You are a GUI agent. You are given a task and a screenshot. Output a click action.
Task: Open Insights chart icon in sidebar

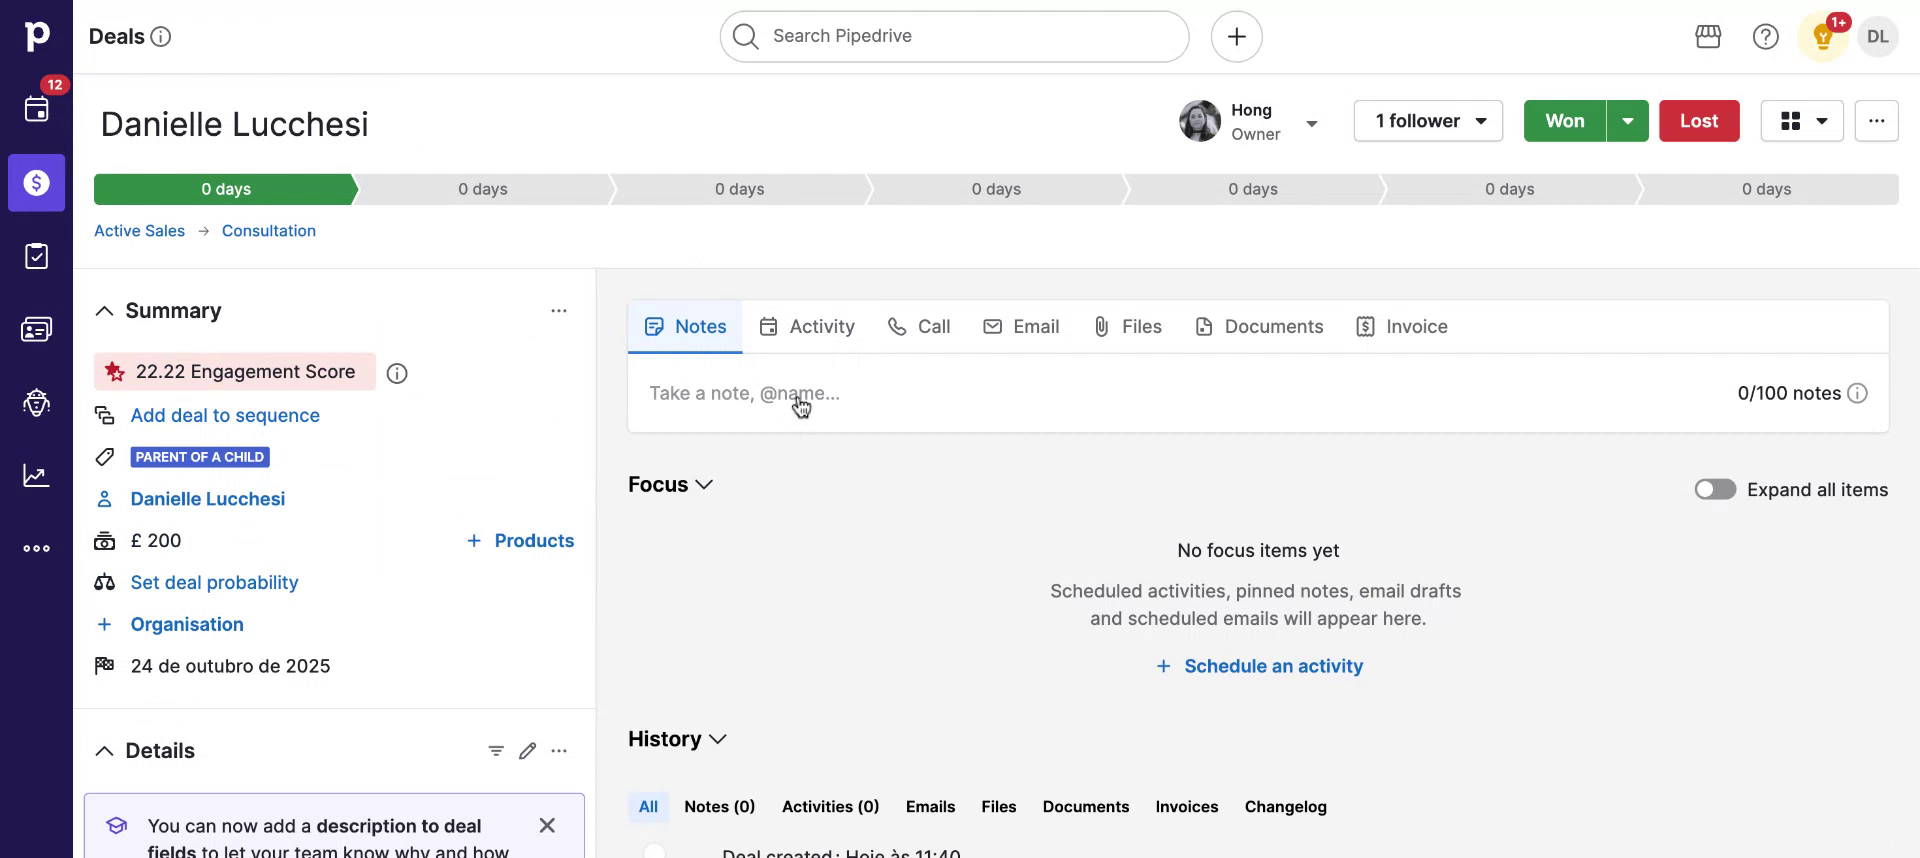pos(36,475)
